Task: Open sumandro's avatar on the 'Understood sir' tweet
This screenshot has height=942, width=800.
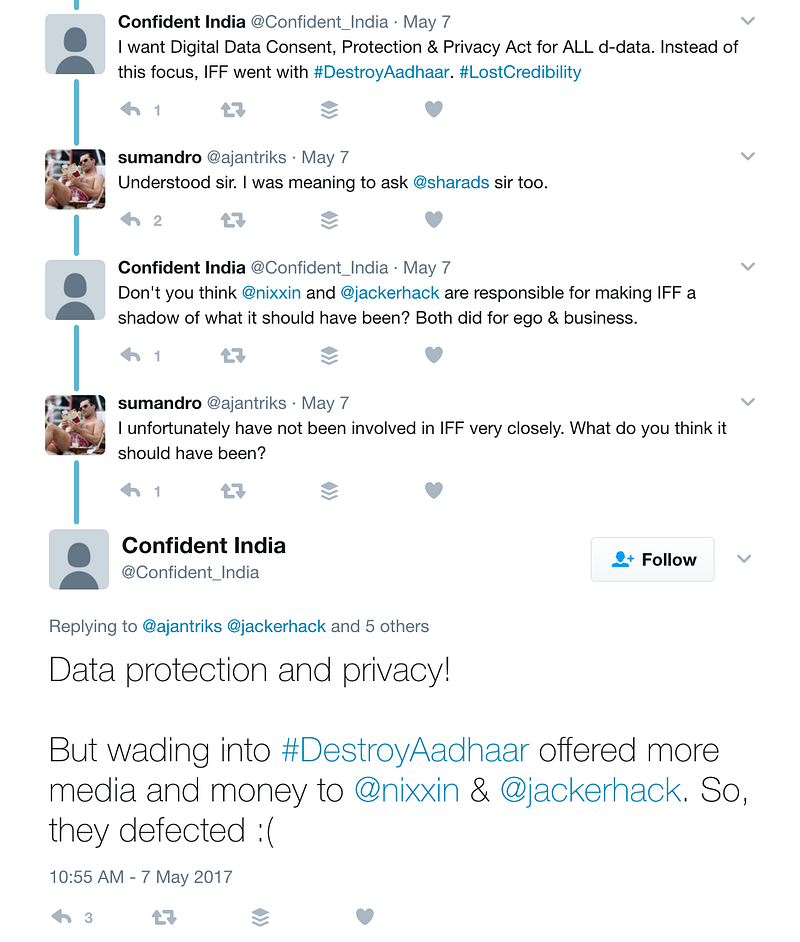Action: pyautogui.click(x=75, y=179)
